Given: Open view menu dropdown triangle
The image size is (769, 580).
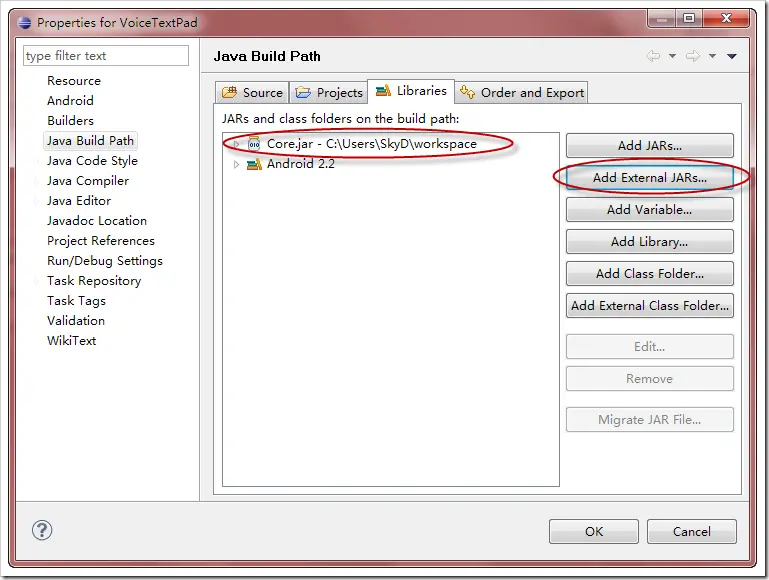Looking at the screenshot, I should click(732, 56).
